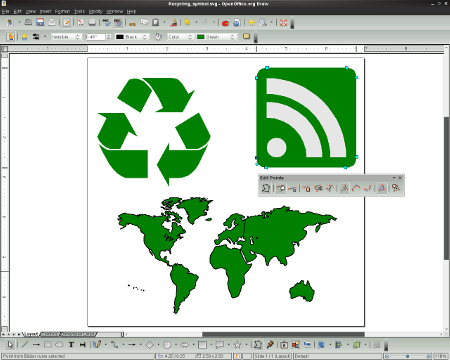The width and height of the screenshot is (450, 360).
Task: Open the area fill style Color dropdown
Action: click(x=180, y=37)
